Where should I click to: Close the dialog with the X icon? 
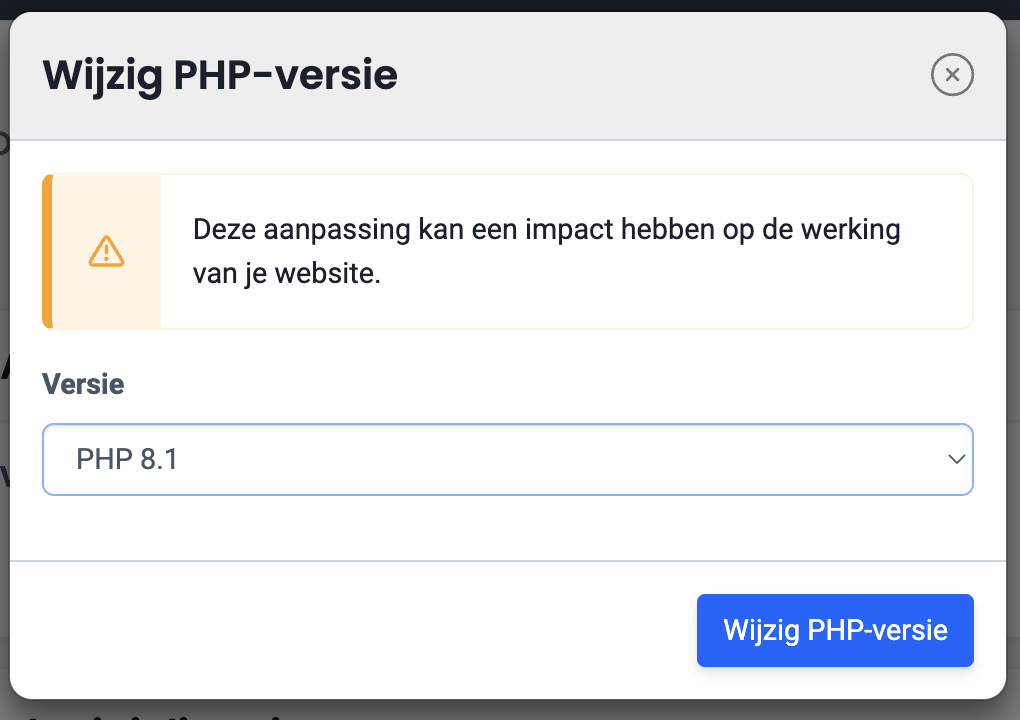coord(952,75)
